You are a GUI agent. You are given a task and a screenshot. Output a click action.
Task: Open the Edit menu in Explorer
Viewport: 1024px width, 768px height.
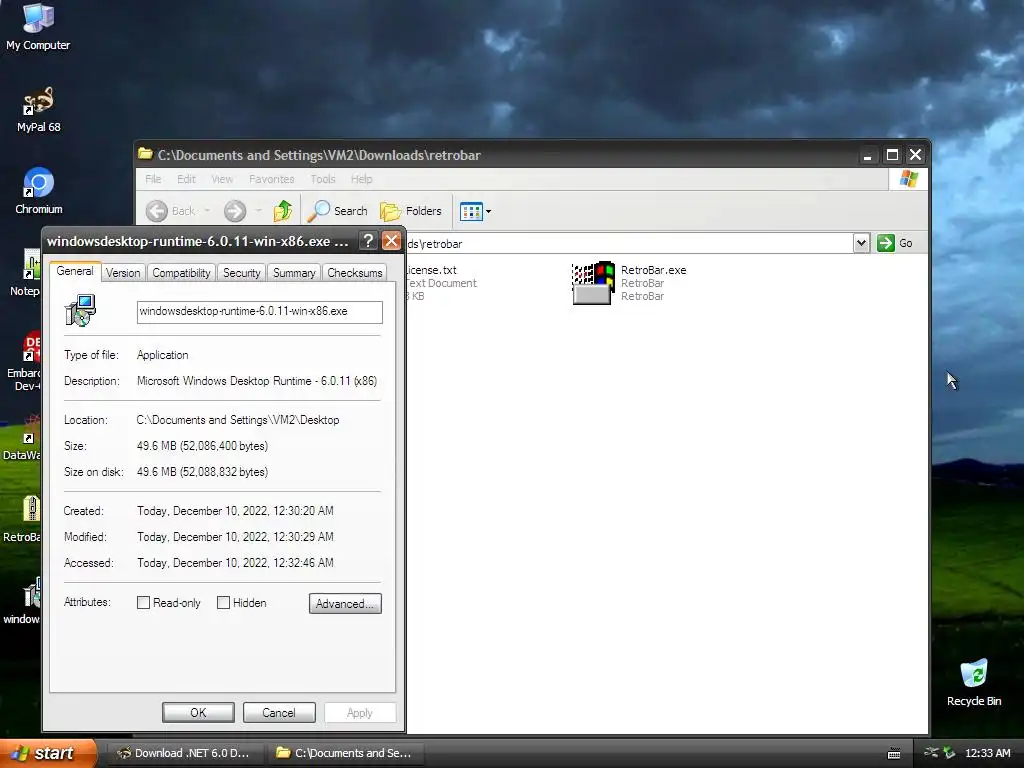186,179
